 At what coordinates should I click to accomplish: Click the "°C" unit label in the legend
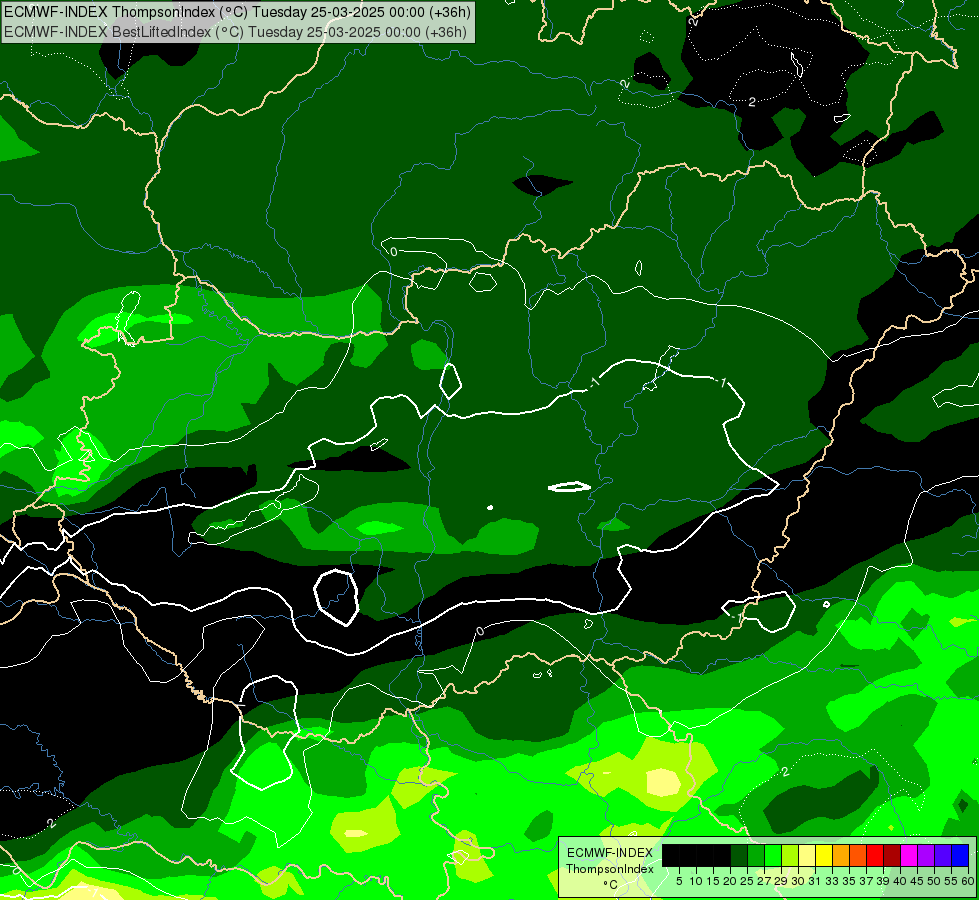click(x=611, y=885)
